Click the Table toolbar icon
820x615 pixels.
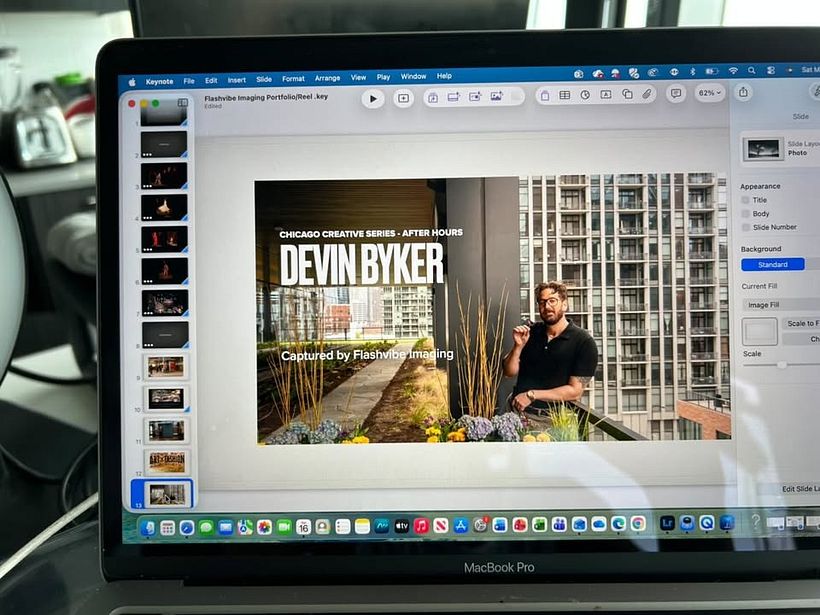[565, 95]
